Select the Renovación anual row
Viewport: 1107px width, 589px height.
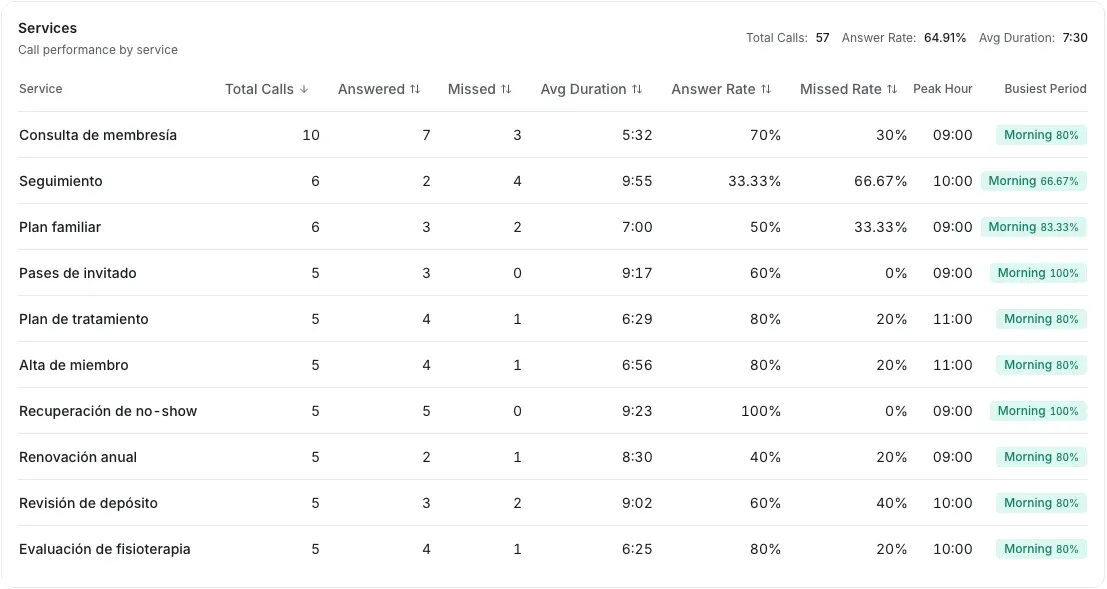(553, 457)
